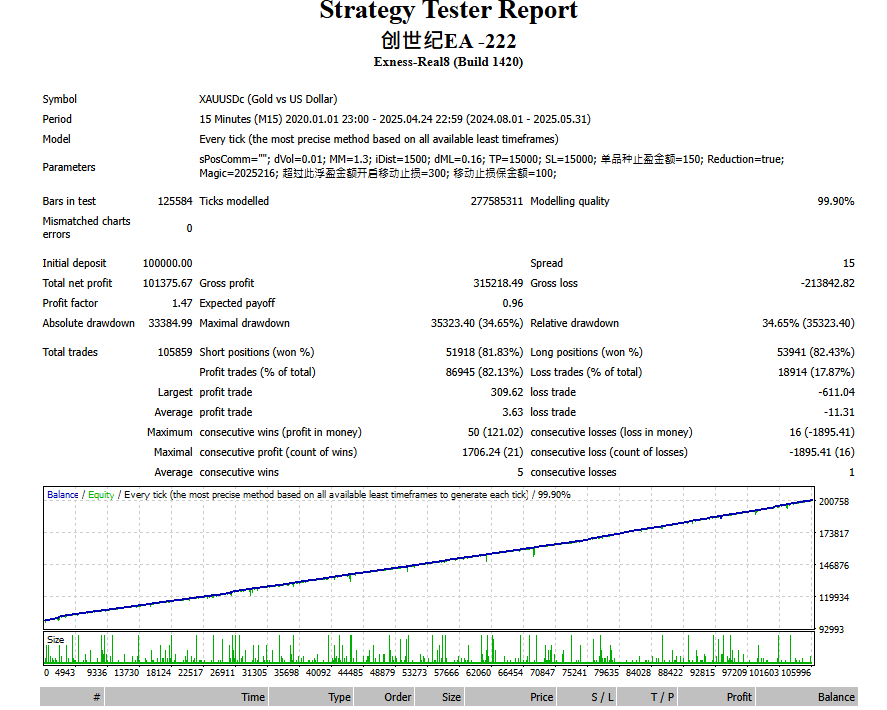Click the Order column header
This screenshot has width=887, height=710.
click(x=384, y=697)
